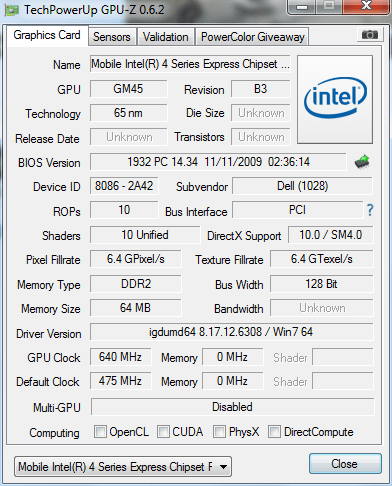Select the PowerColor Giveaway tab

(x=253, y=37)
